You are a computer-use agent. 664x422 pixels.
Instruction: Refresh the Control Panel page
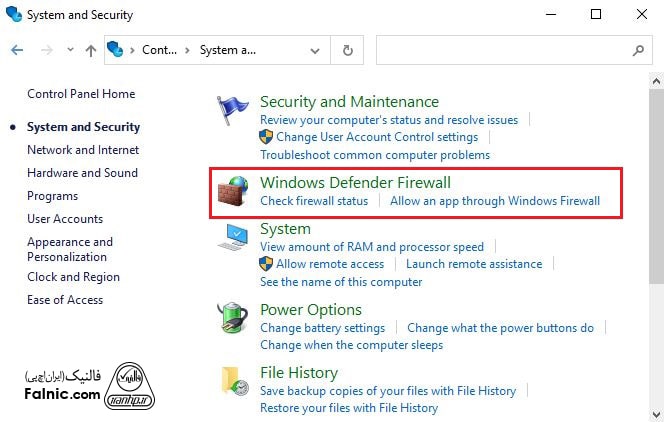tap(347, 50)
